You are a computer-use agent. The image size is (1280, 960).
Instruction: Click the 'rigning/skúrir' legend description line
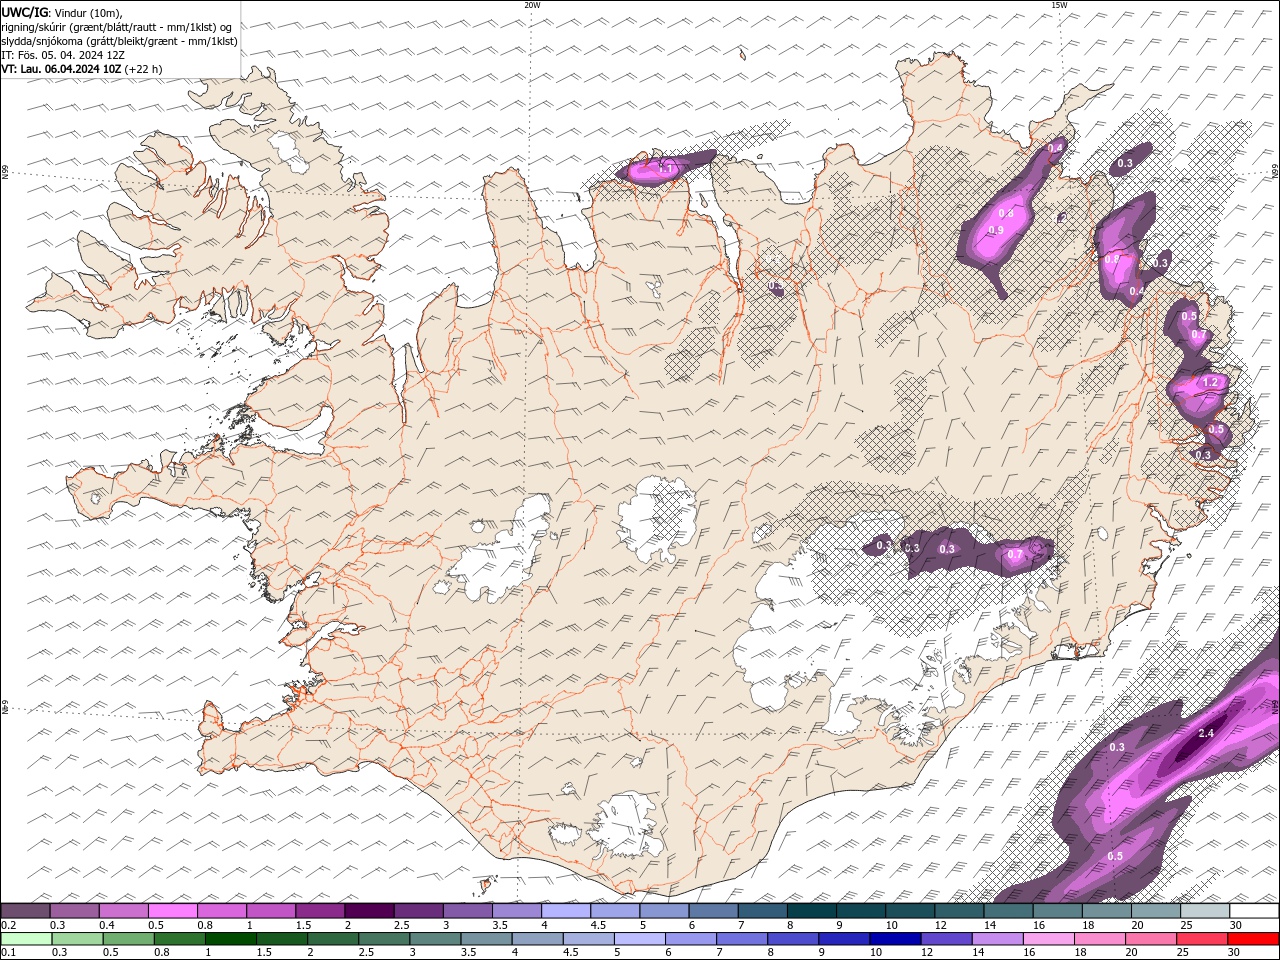coord(117,27)
